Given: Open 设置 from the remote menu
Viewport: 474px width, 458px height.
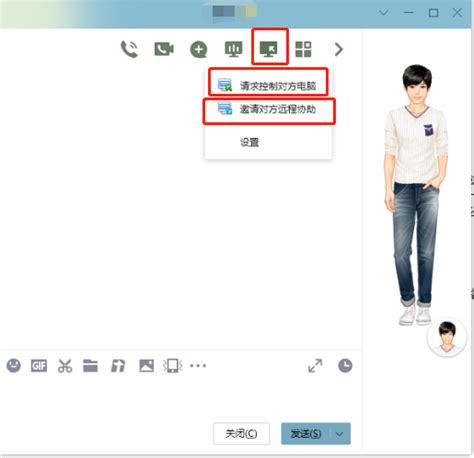Looking at the screenshot, I should [x=249, y=142].
